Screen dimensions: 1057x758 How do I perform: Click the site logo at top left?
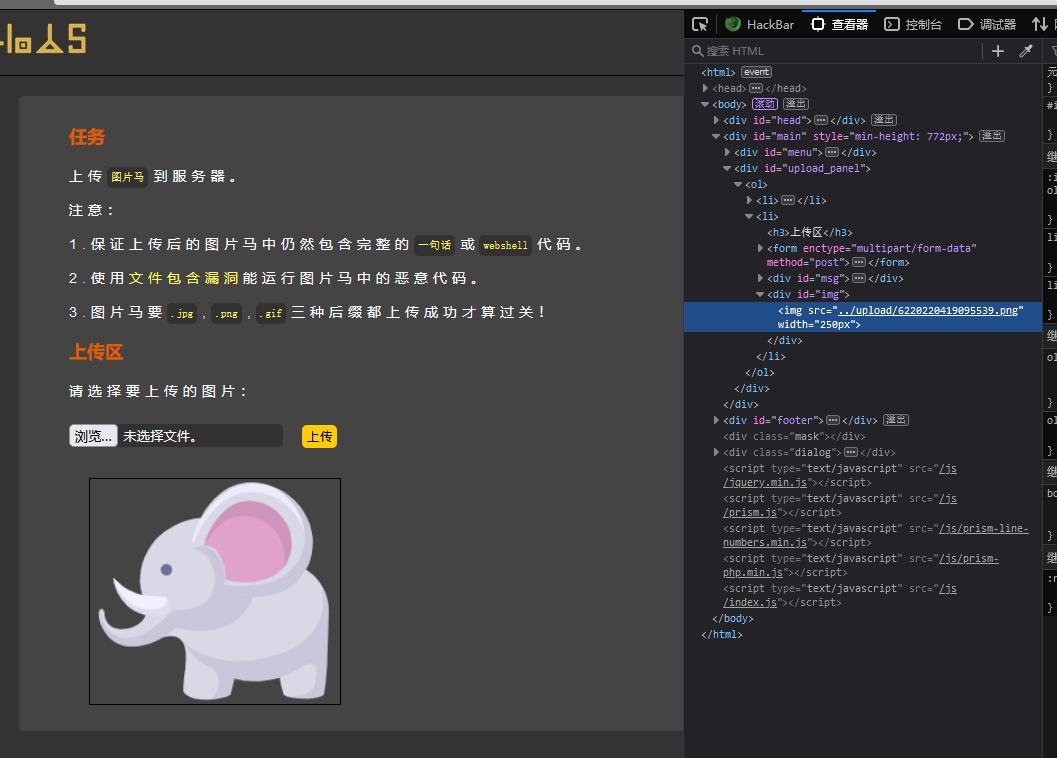click(43, 38)
